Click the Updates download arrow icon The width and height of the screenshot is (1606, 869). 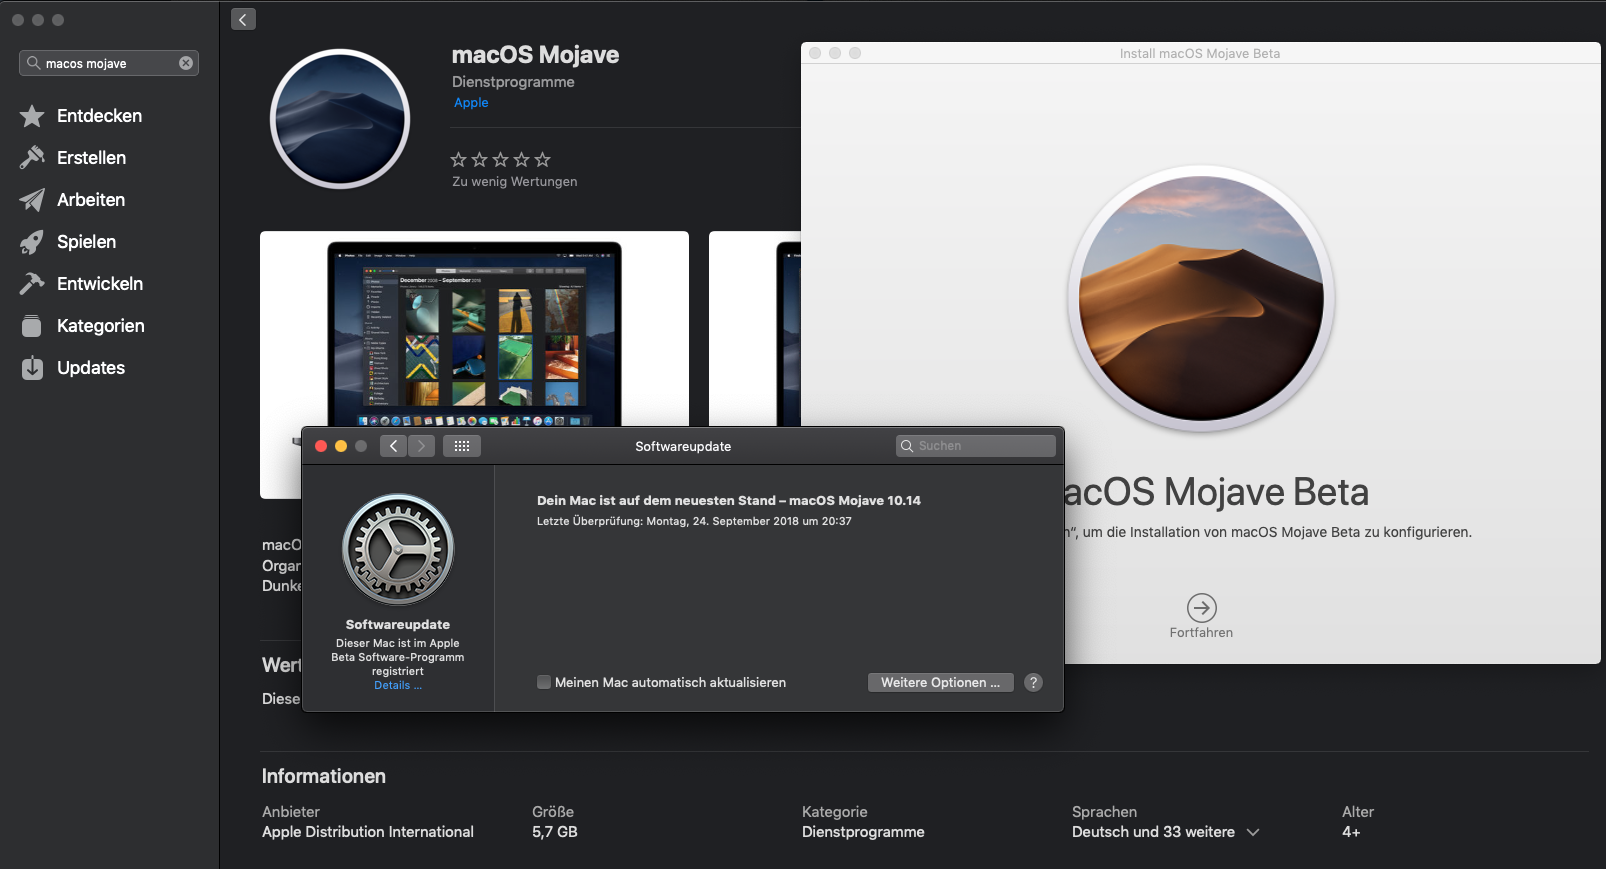32,368
